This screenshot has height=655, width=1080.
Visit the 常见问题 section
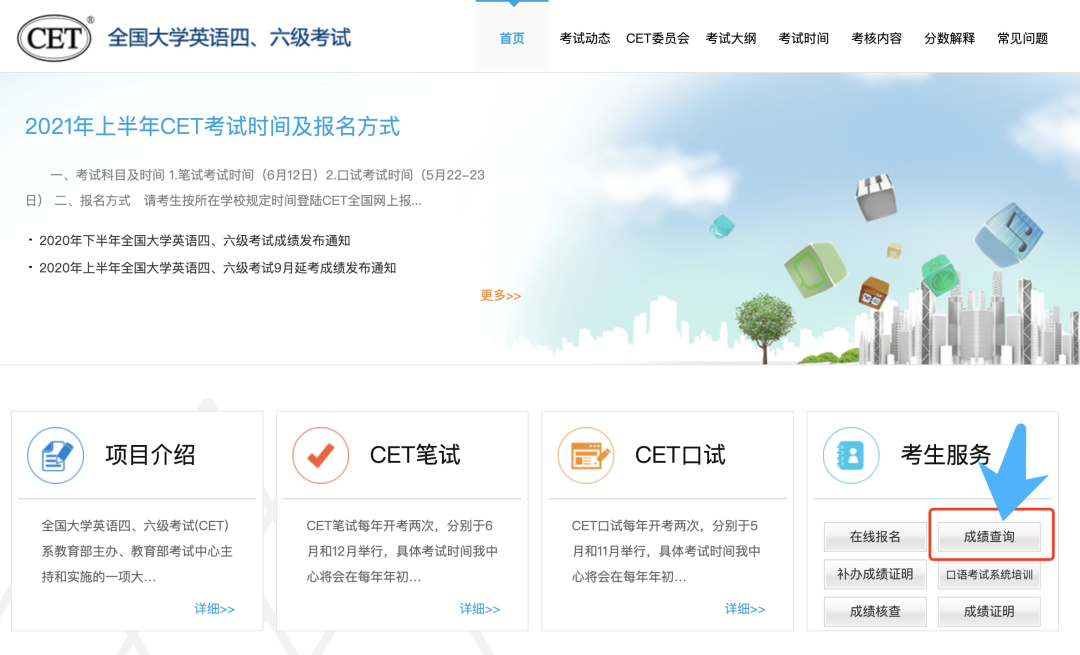pos(1023,39)
